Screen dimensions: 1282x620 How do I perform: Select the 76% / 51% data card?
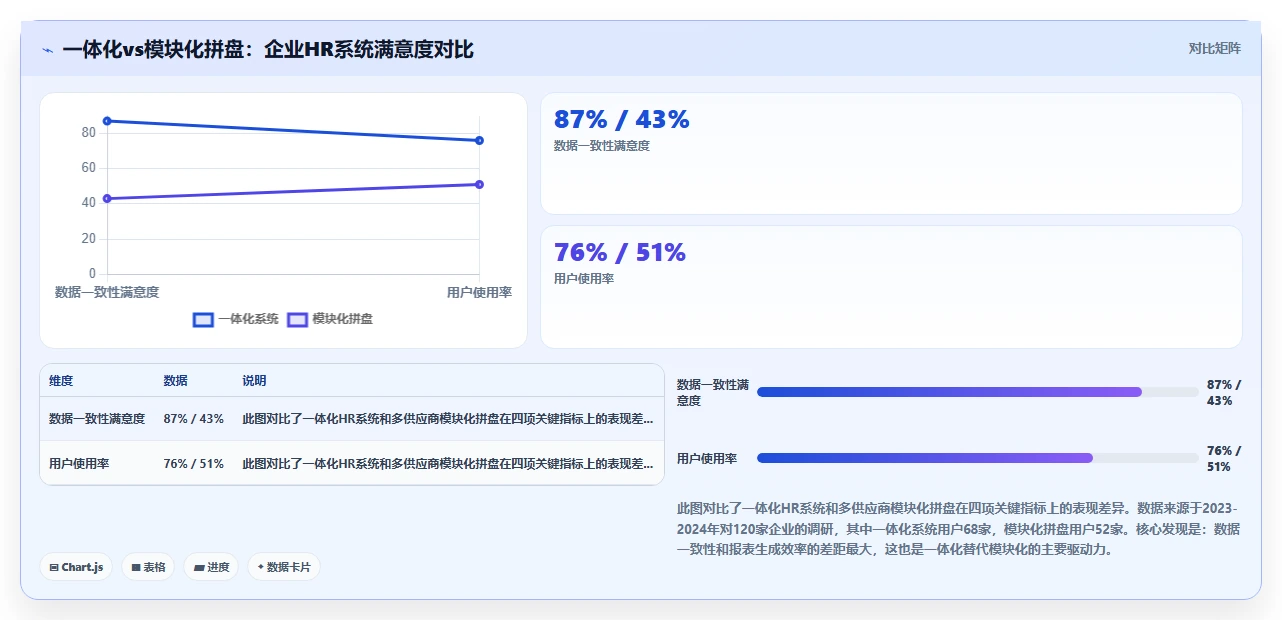pyautogui.click(x=891, y=287)
